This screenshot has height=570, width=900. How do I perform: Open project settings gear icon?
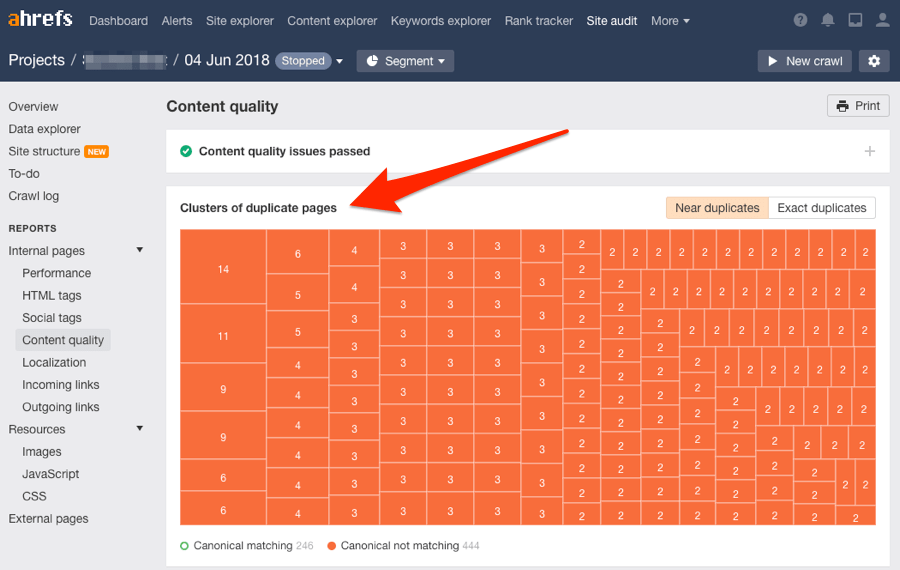point(874,61)
